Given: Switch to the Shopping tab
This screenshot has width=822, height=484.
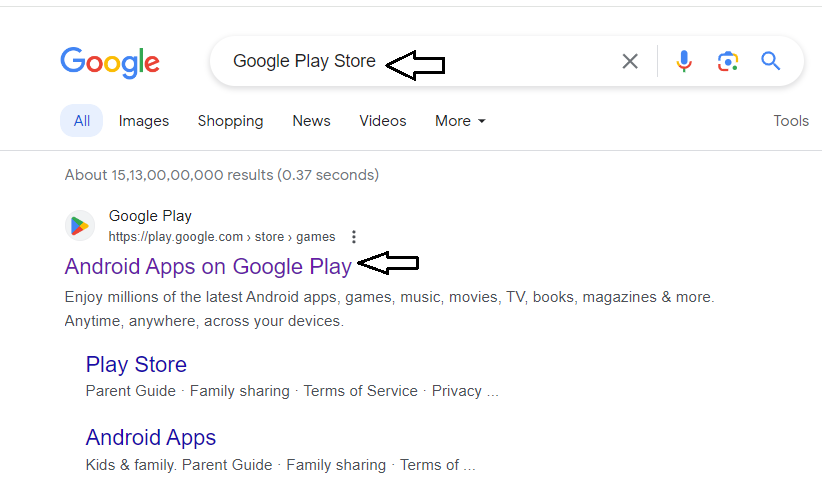Looking at the screenshot, I should click(x=230, y=121).
